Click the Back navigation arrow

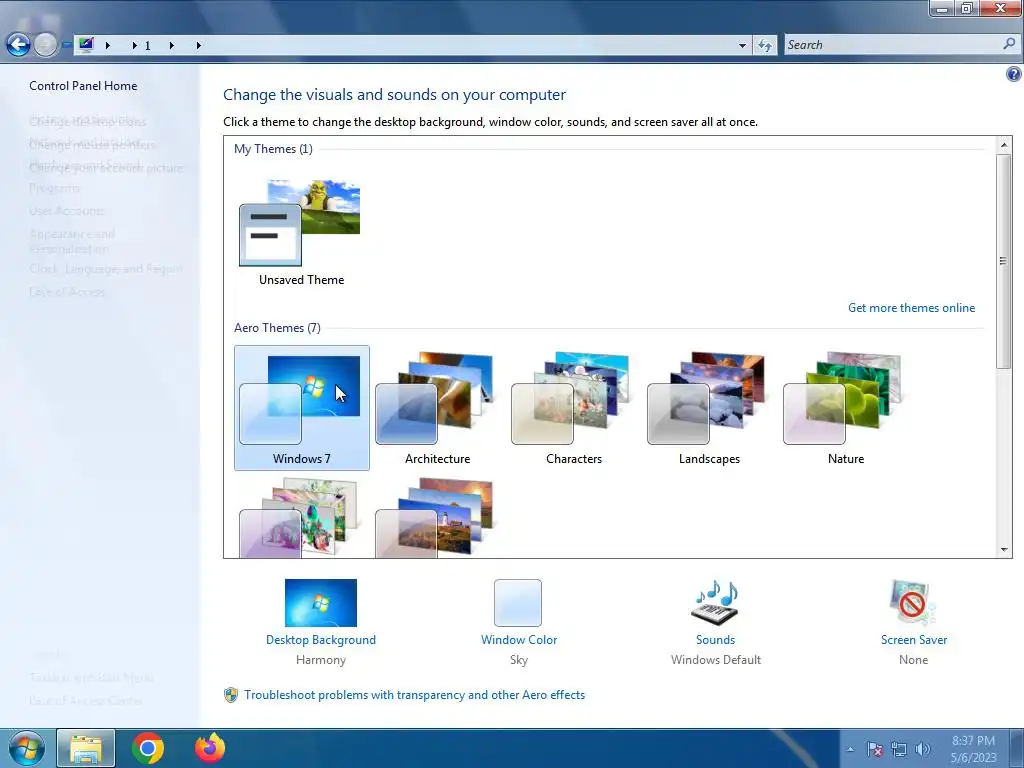point(18,44)
